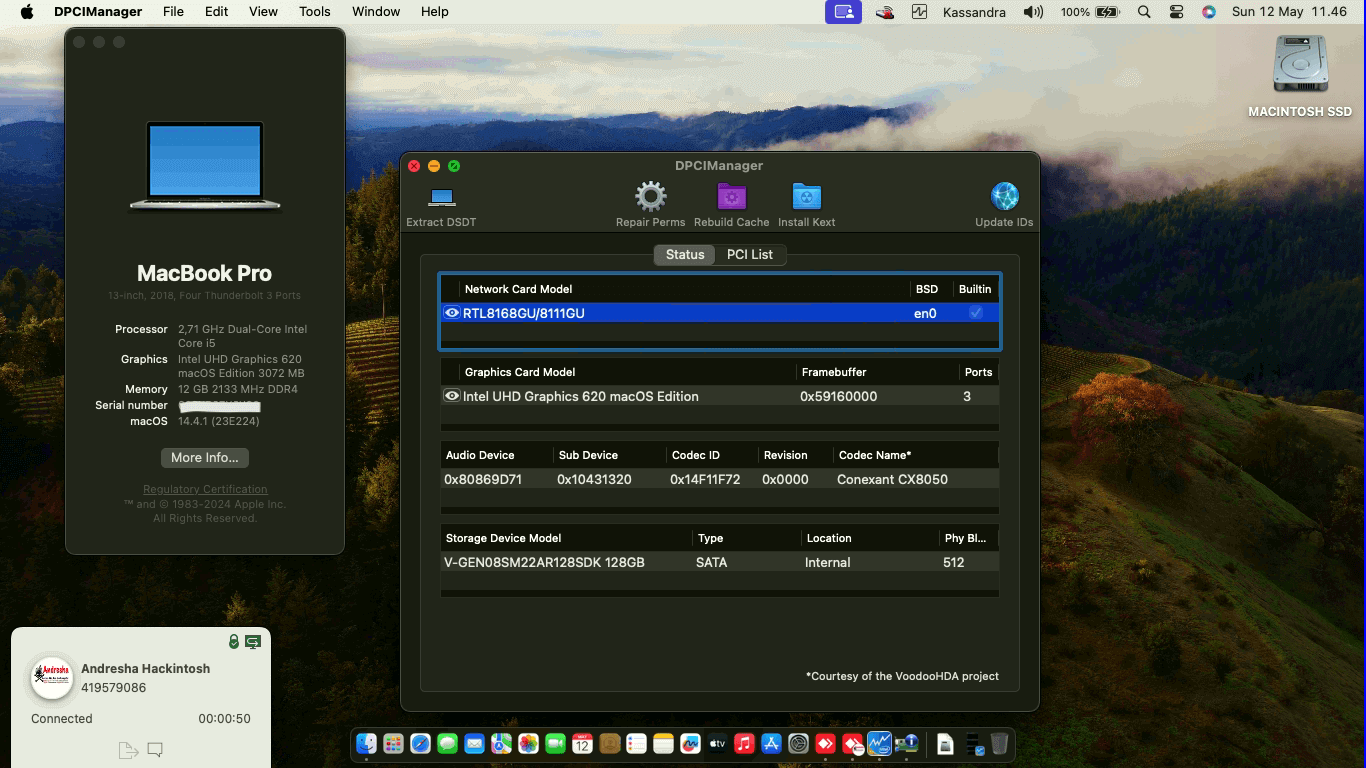
Task: Select the V-GEN08SM22AR128SDK 128GB storage row
Action: pyautogui.click(x=719, y=562)
